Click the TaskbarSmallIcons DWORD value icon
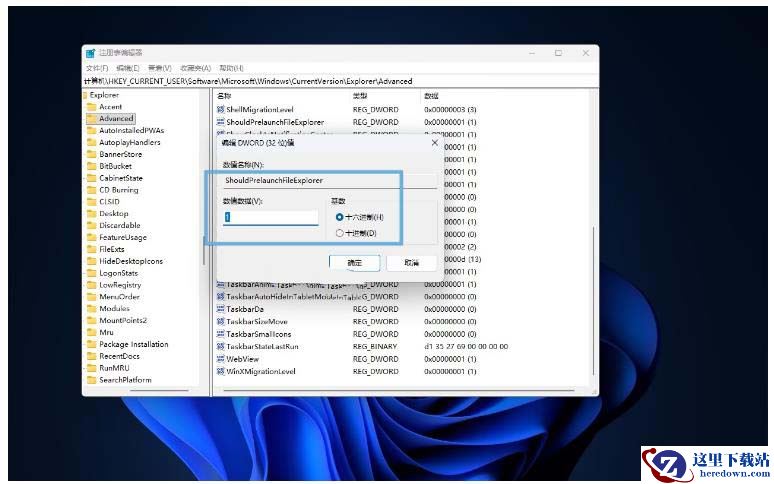The height and width of the screenshot is (484, 774). [220, 334]
